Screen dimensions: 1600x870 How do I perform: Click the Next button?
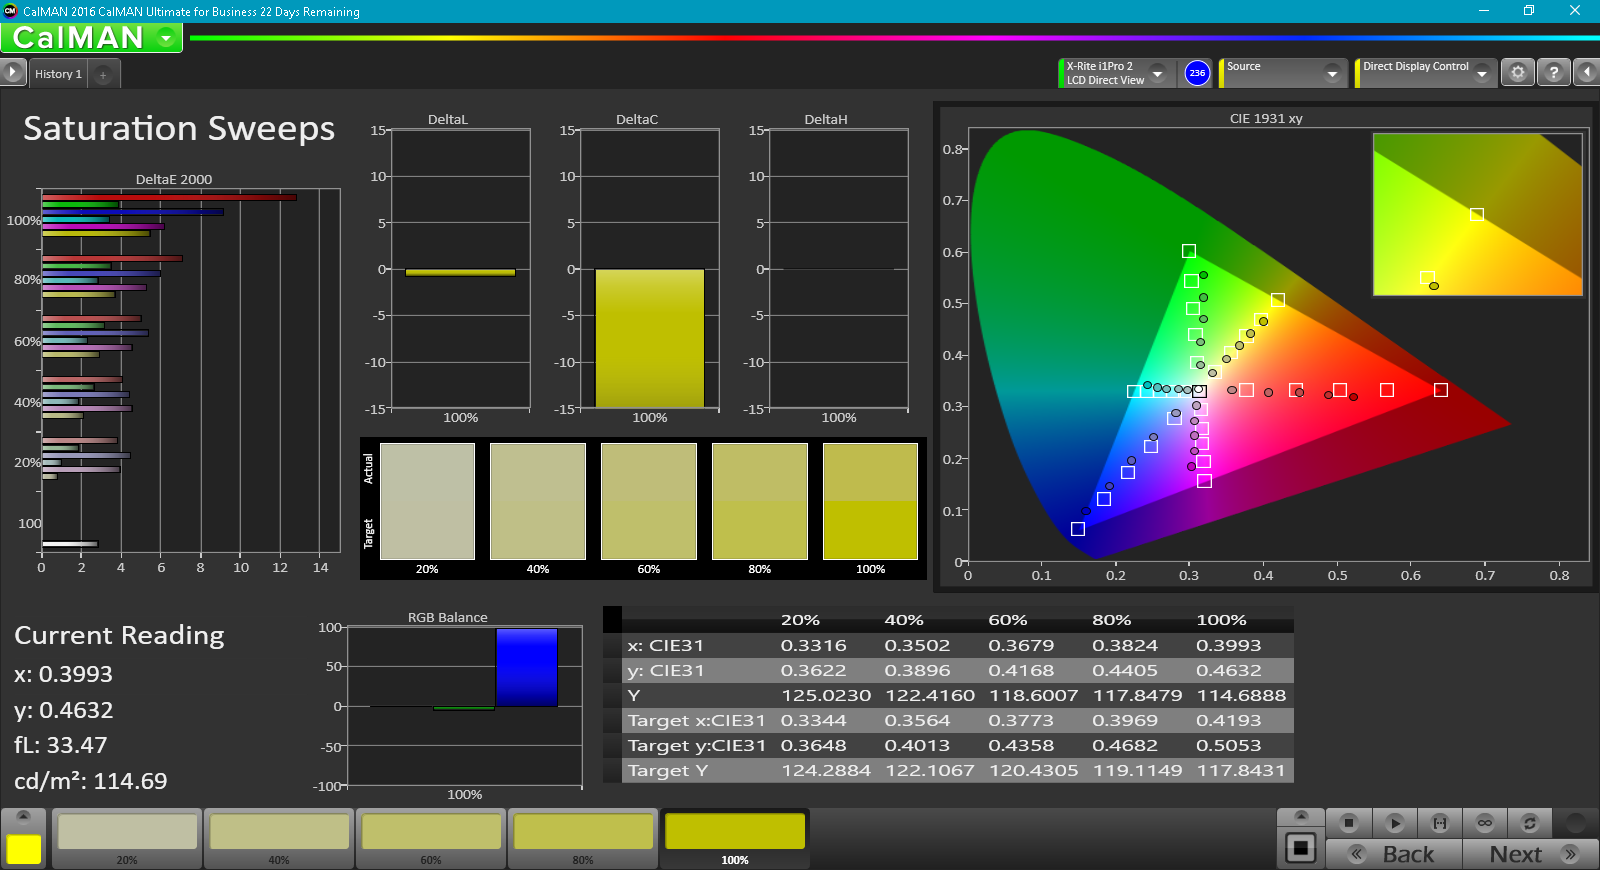(x=1530, y=854)
